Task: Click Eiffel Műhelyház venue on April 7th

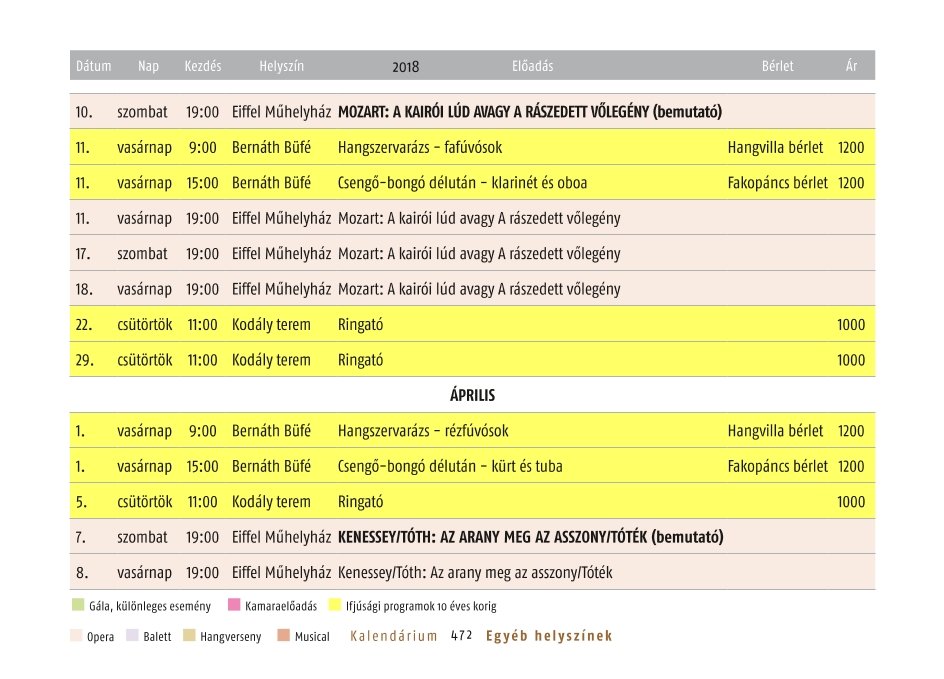Action: click(281, 537)
